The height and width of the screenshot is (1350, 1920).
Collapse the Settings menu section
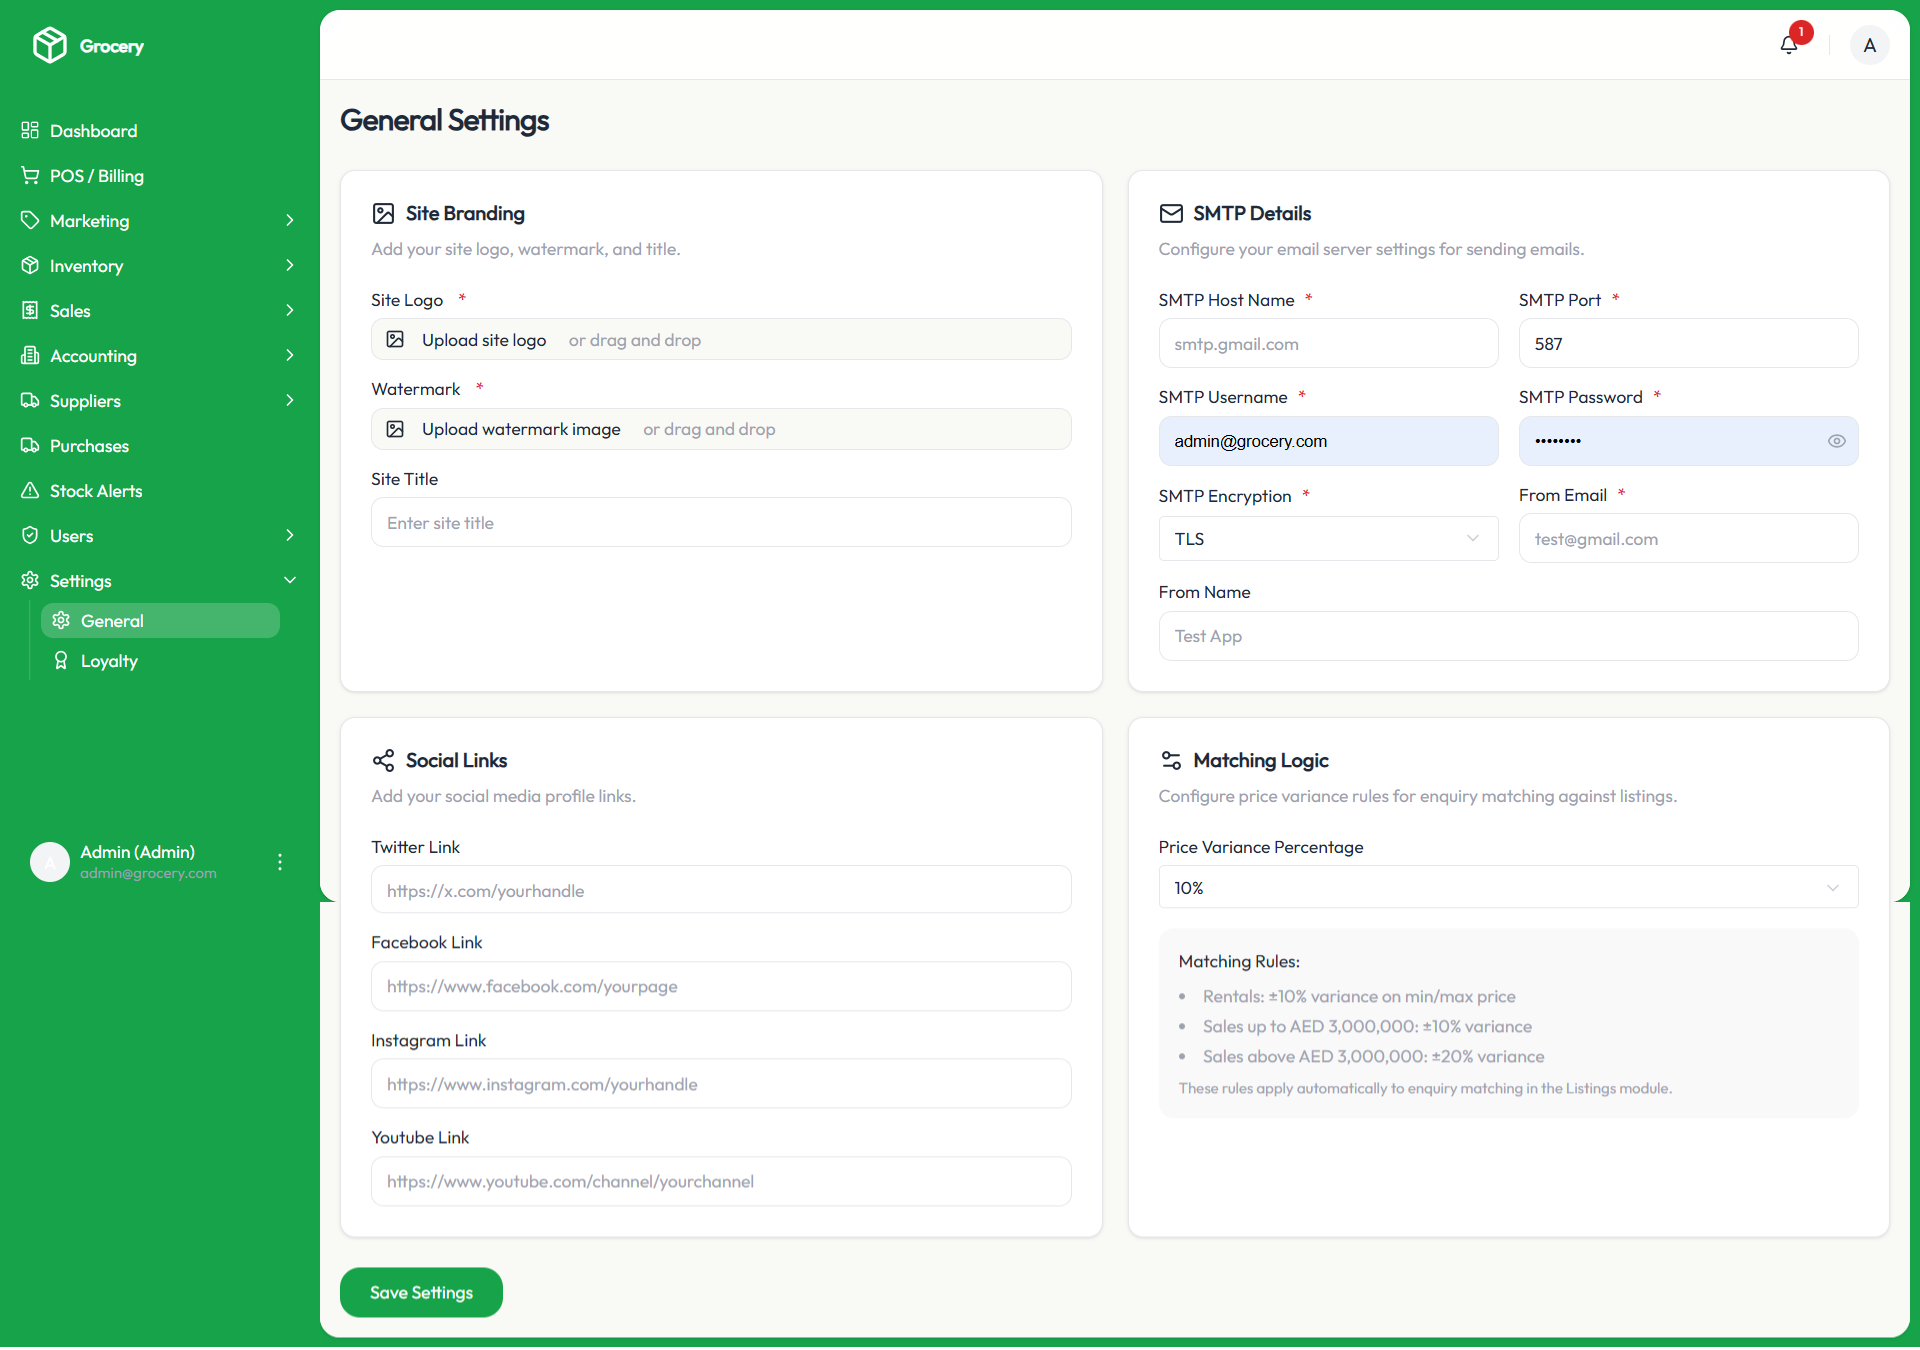(x=290, y=580)
